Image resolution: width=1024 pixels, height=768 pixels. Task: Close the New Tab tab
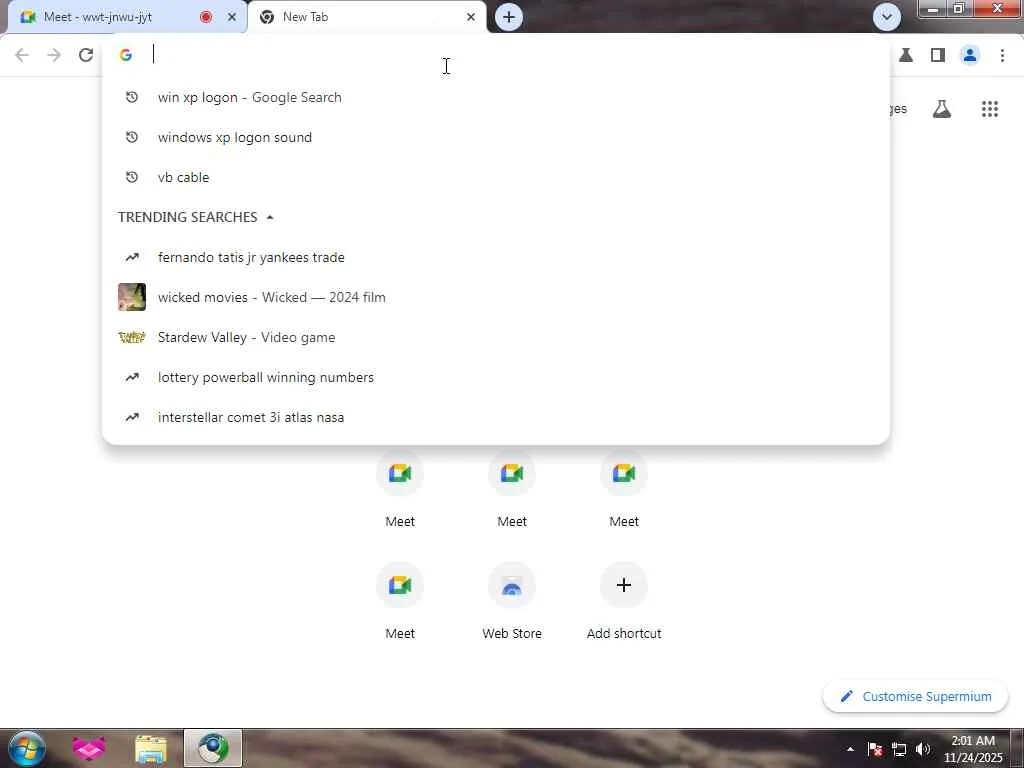tap(471, 17)
